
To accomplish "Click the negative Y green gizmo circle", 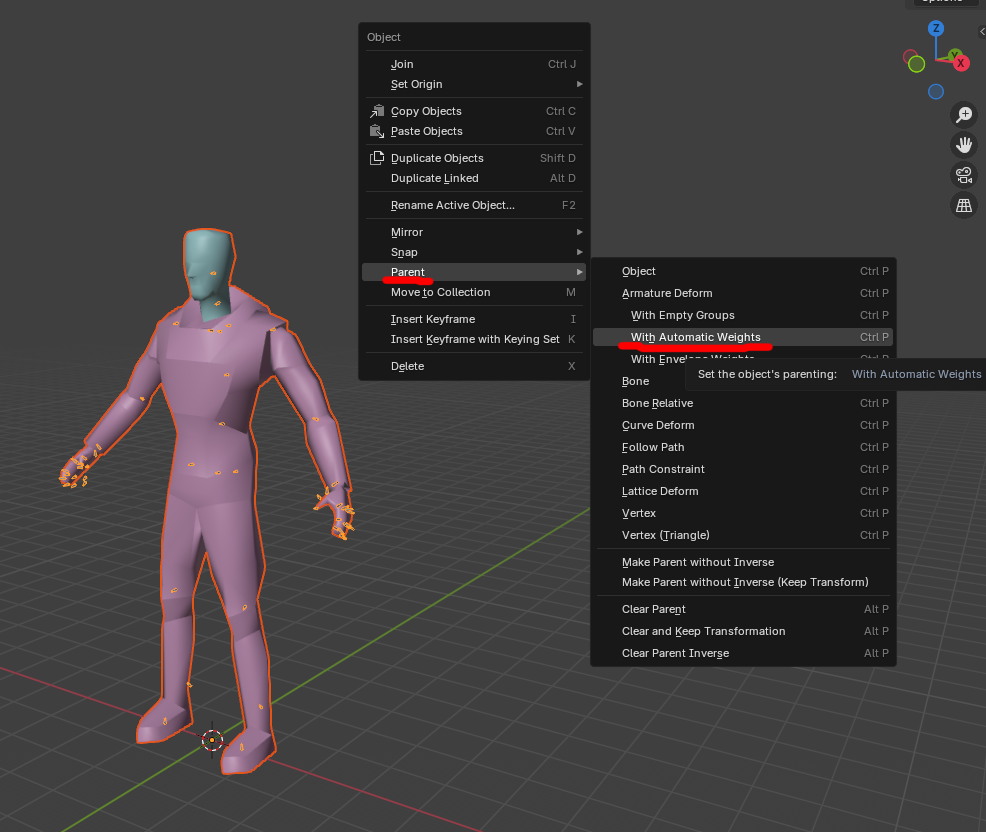I will click(916, 64).
